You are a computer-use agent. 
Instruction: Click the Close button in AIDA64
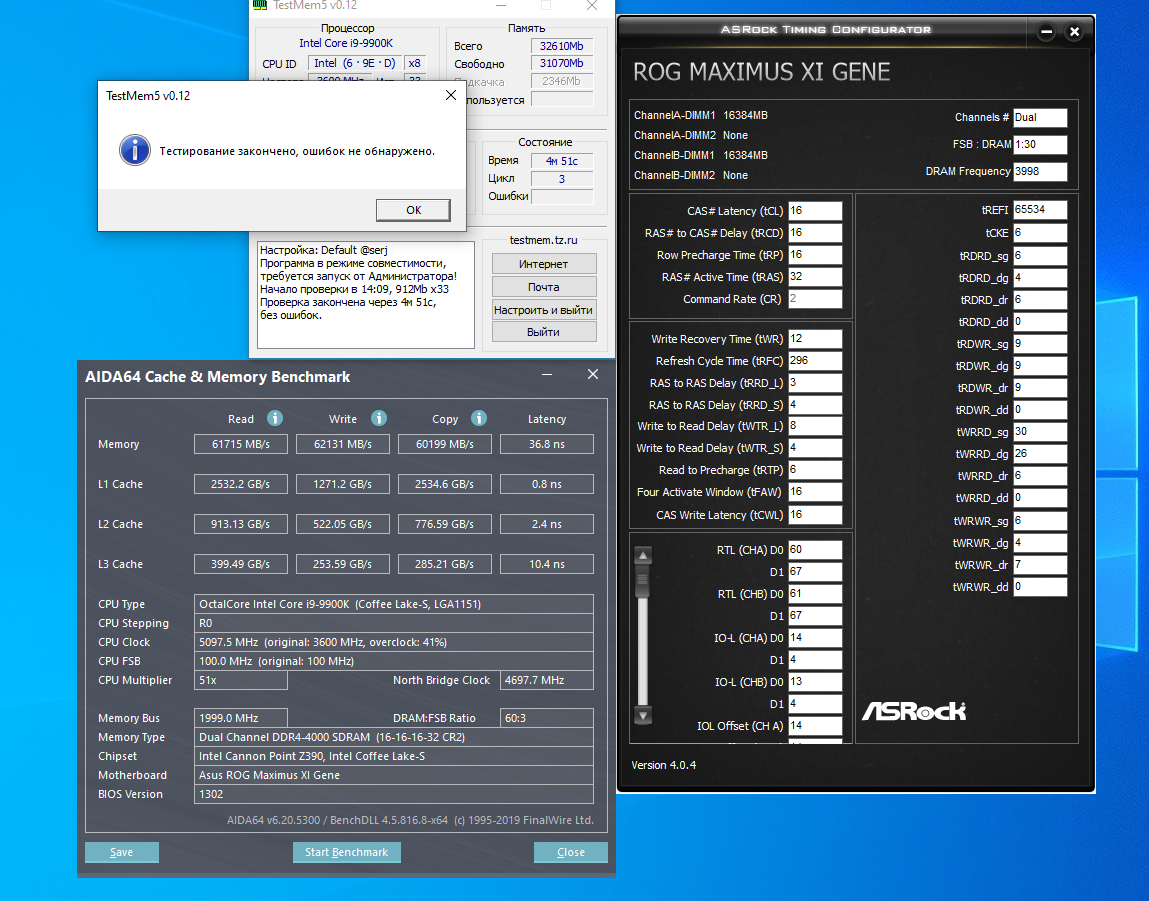point(571,852)
